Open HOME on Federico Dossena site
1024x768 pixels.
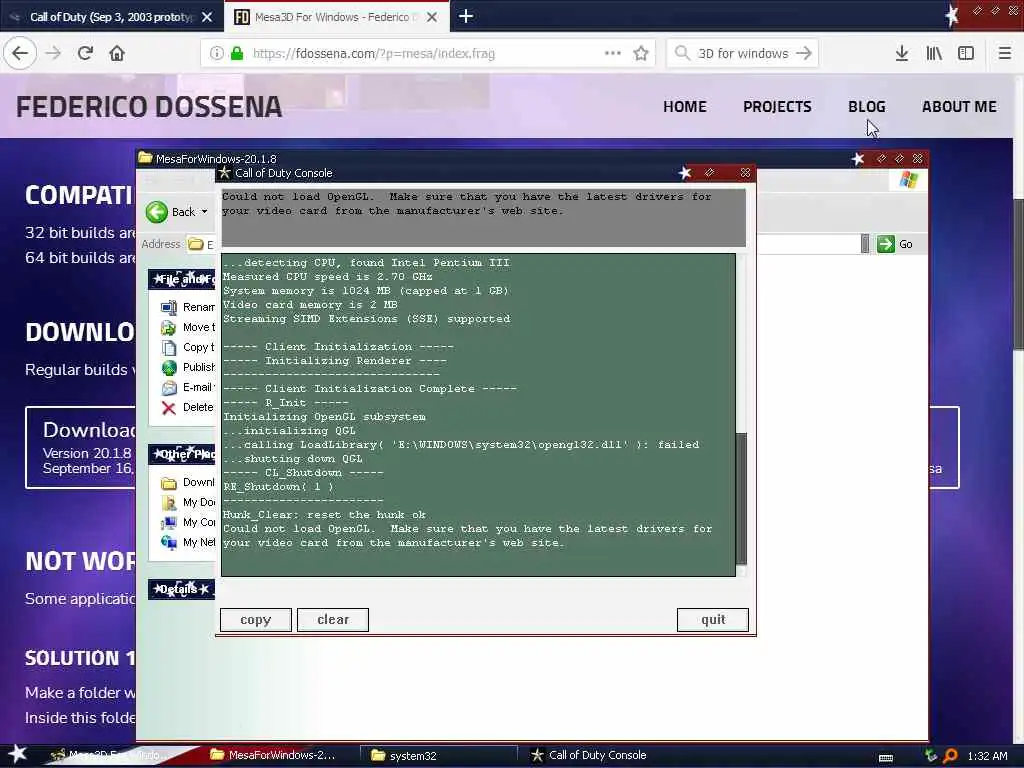click(684, 106)
